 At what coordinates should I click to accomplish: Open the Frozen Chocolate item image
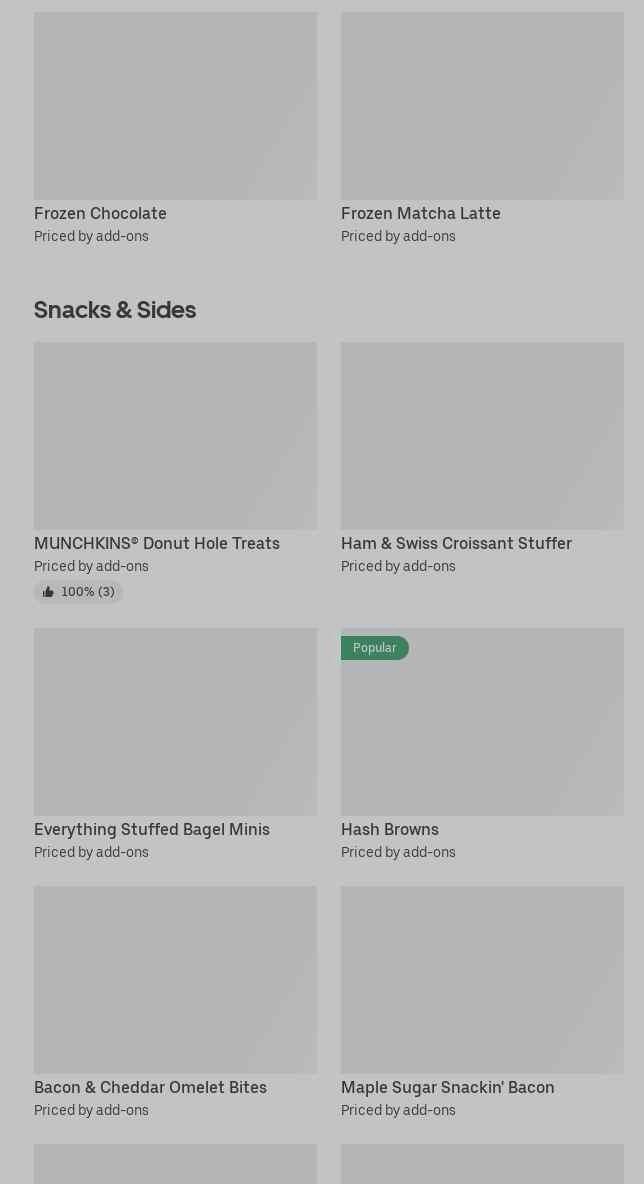tap(175, 106)
